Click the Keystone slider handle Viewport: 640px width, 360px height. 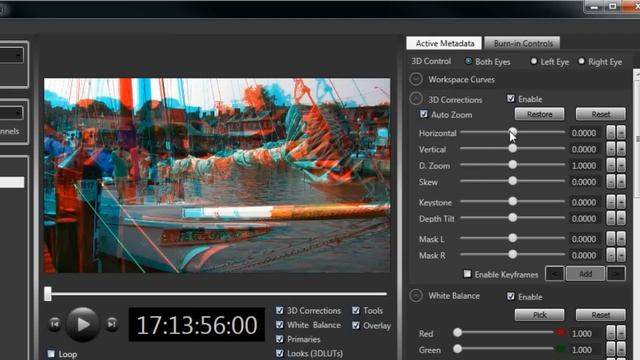[513, 201]
